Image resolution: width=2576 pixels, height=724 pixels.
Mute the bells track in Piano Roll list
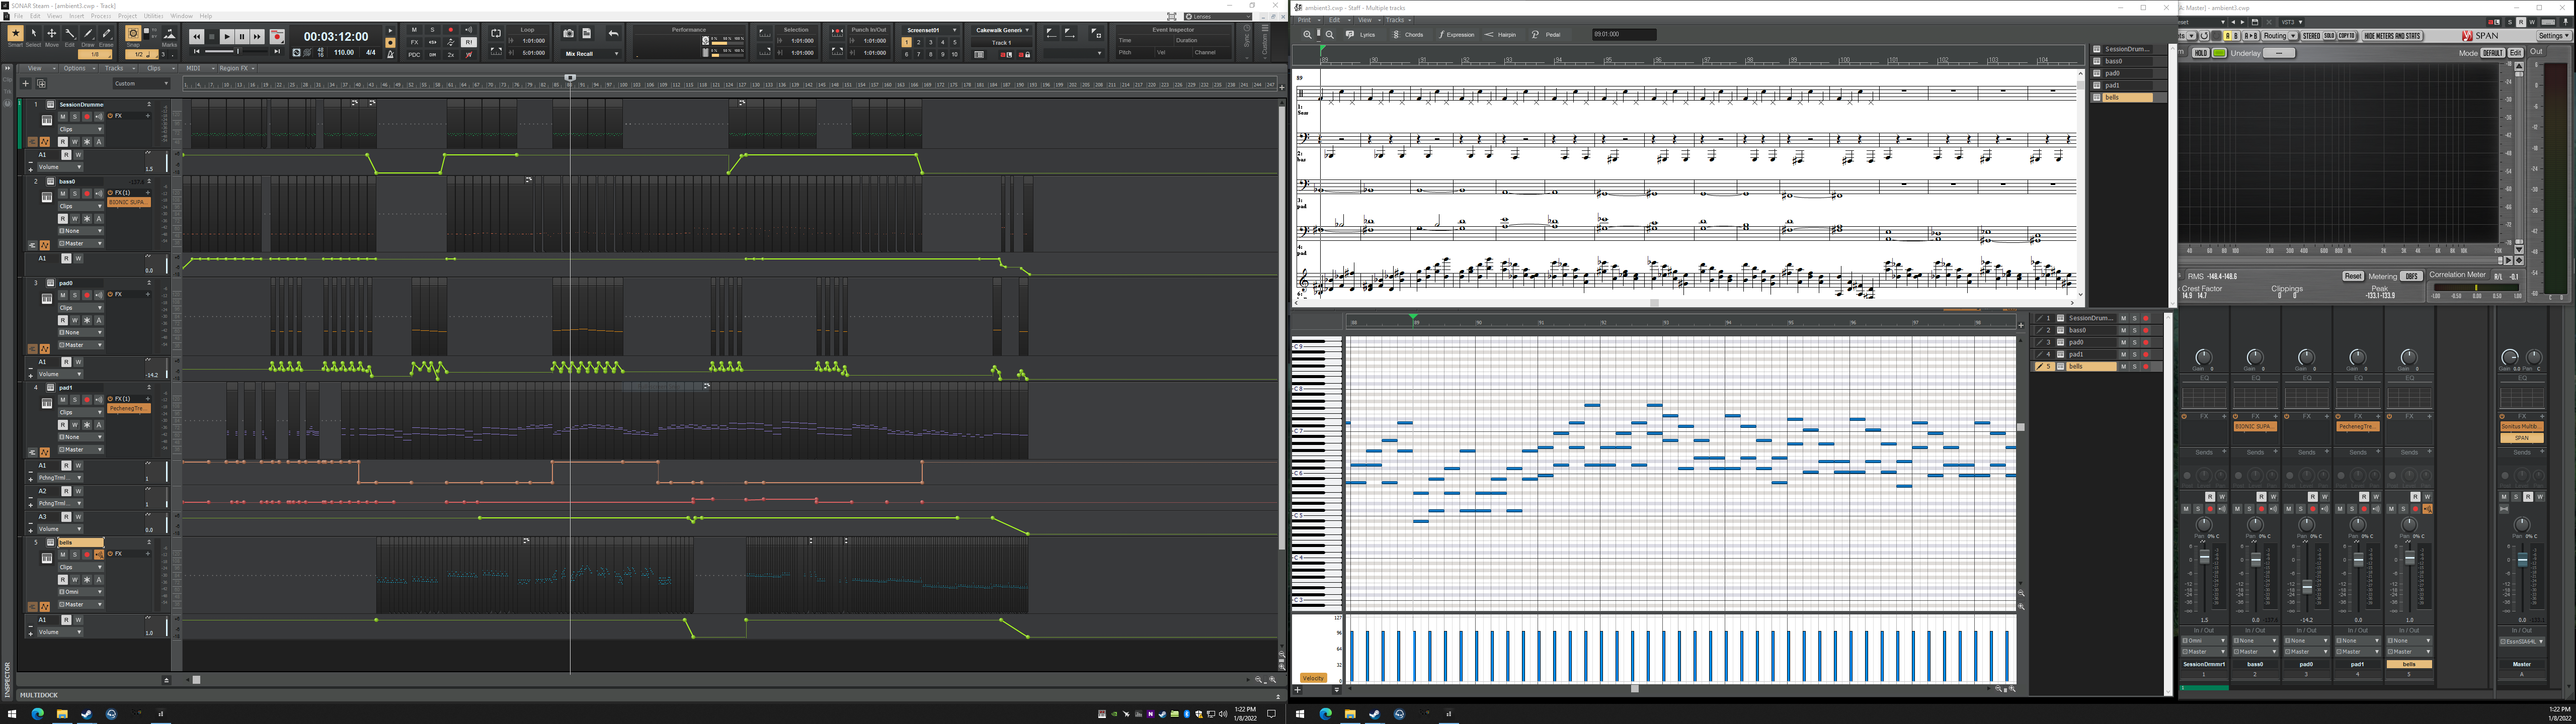click(2123, 367)
